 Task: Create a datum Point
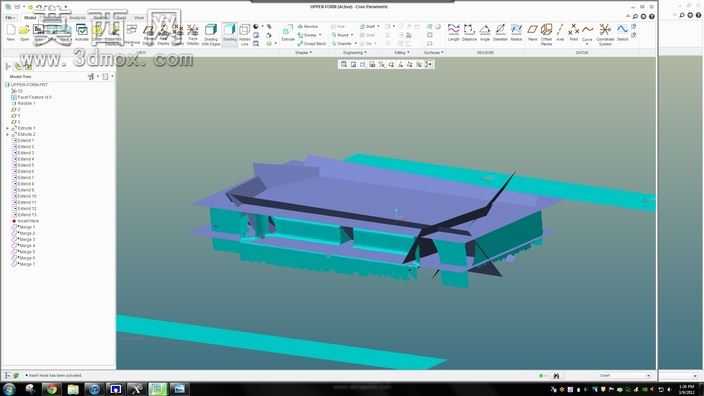coord(573,33)
